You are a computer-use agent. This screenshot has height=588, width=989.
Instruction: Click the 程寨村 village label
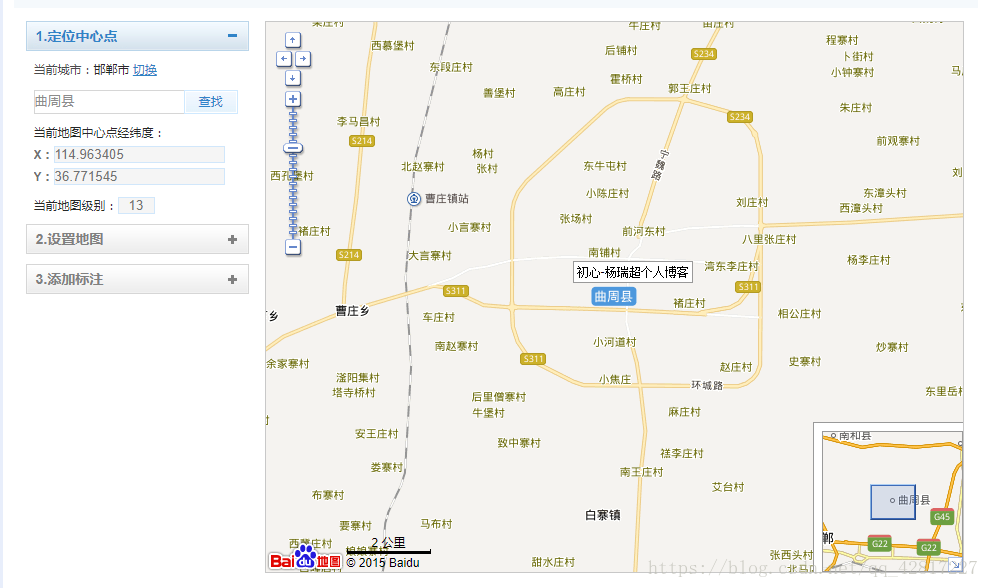click(842, 40)
